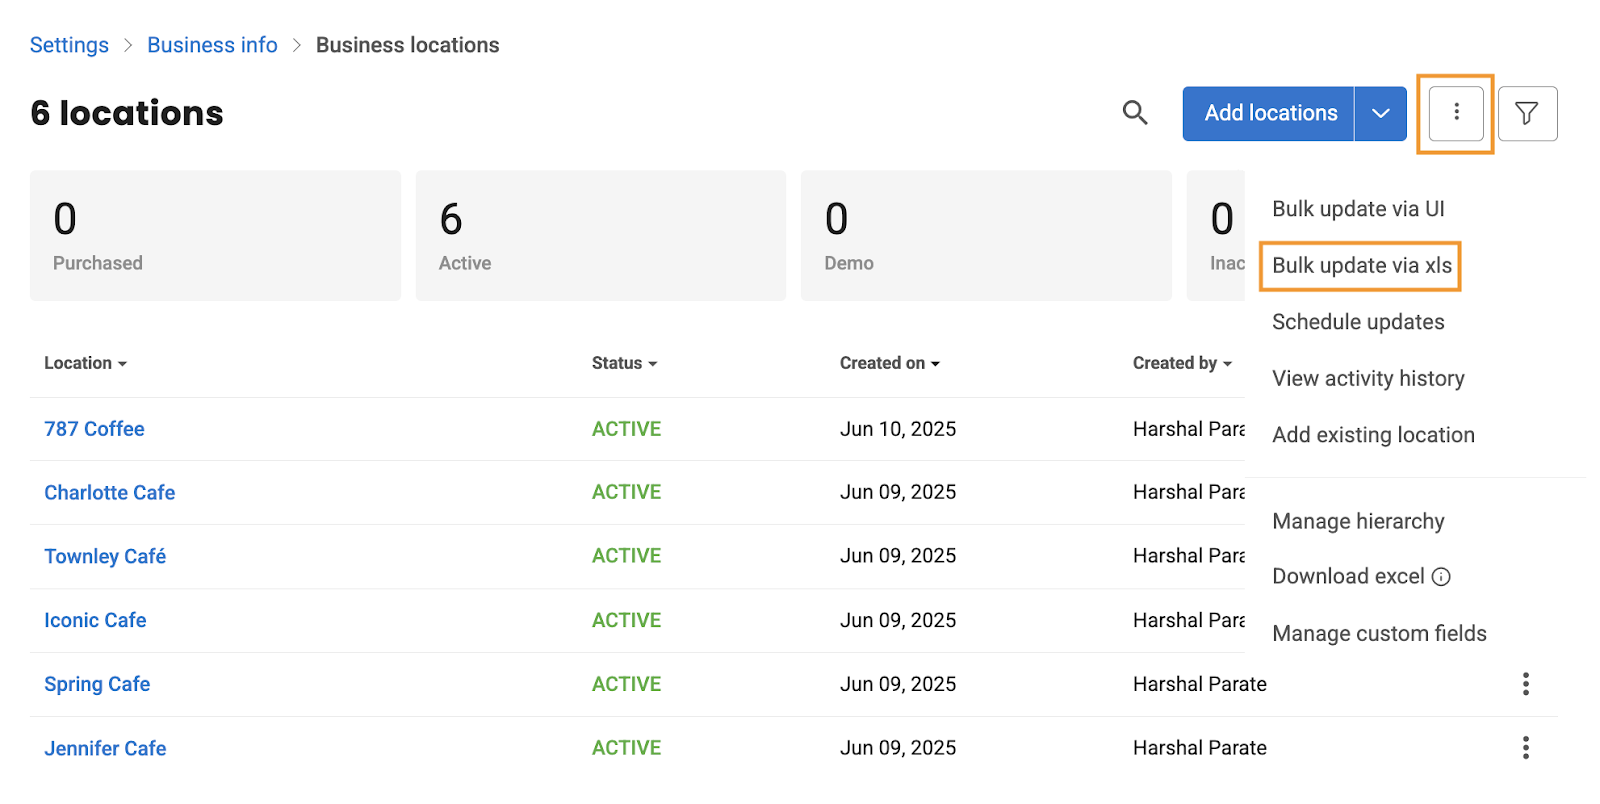The image size is (1600, 804).
Task: Click the Demo count card
Action: point(986,235)
